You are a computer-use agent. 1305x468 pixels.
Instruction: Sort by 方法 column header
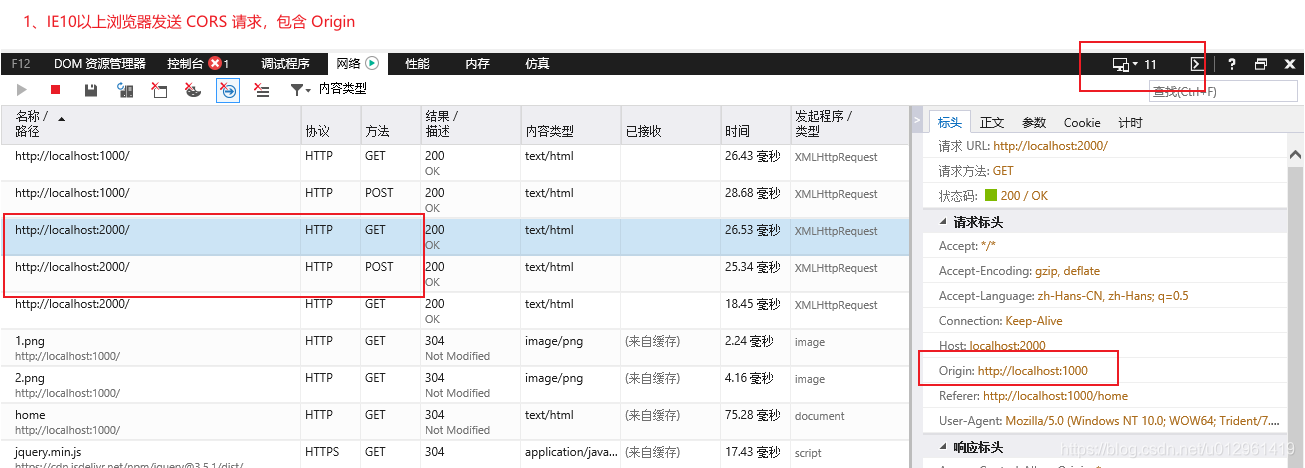click(x=391, y=124)
